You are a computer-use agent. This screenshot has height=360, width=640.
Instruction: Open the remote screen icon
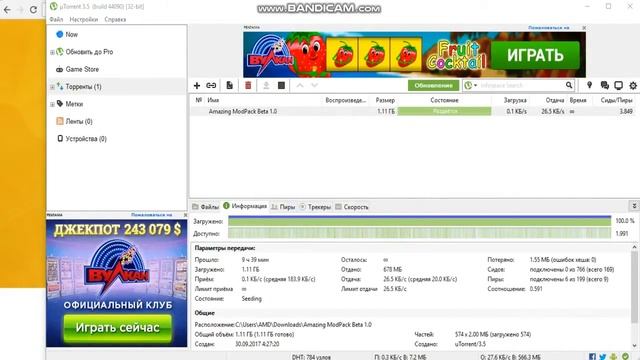pos(618,85)
